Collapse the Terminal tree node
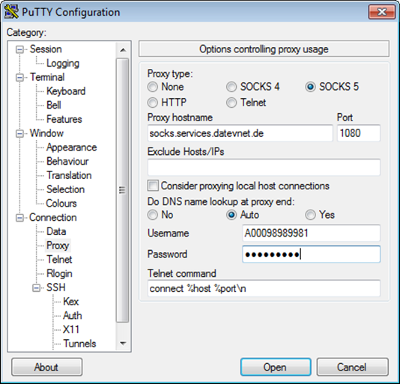 (20, 78)
